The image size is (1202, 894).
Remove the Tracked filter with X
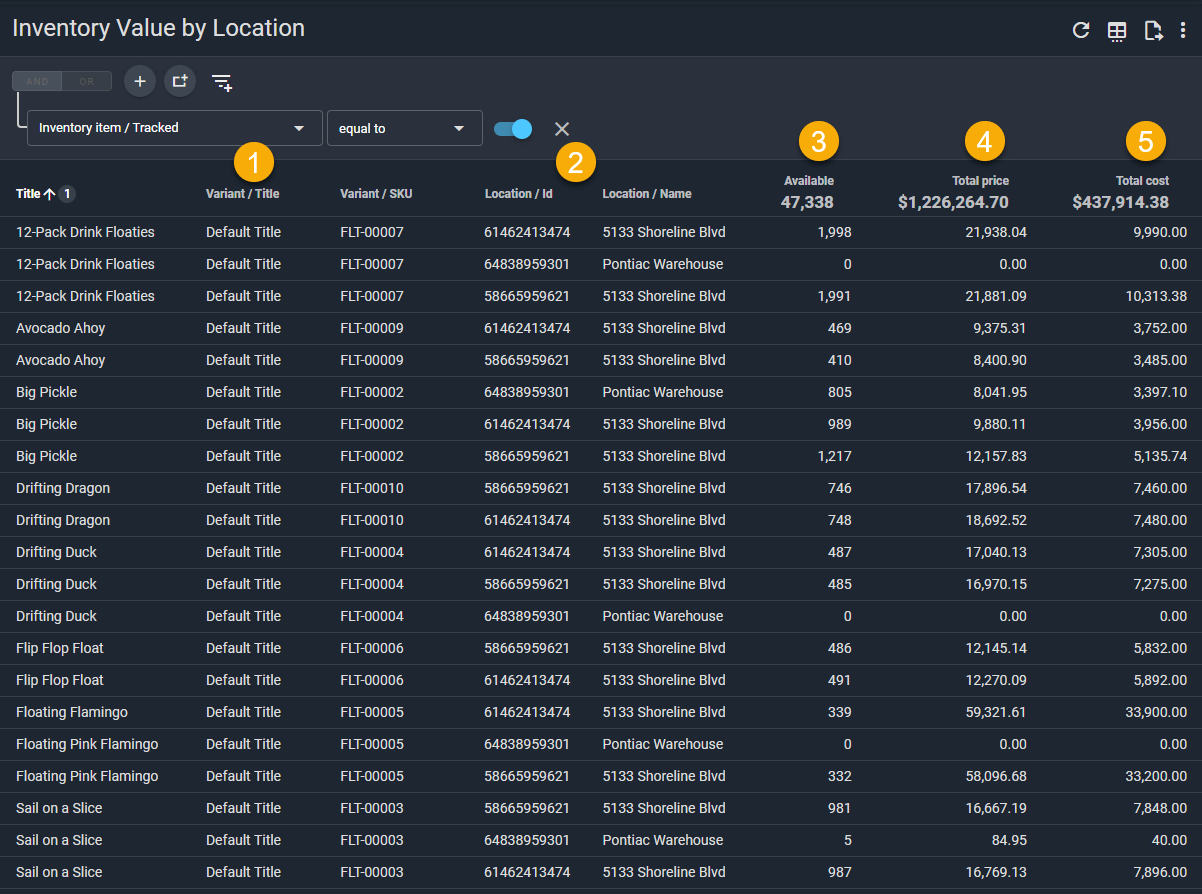[562, 129]
